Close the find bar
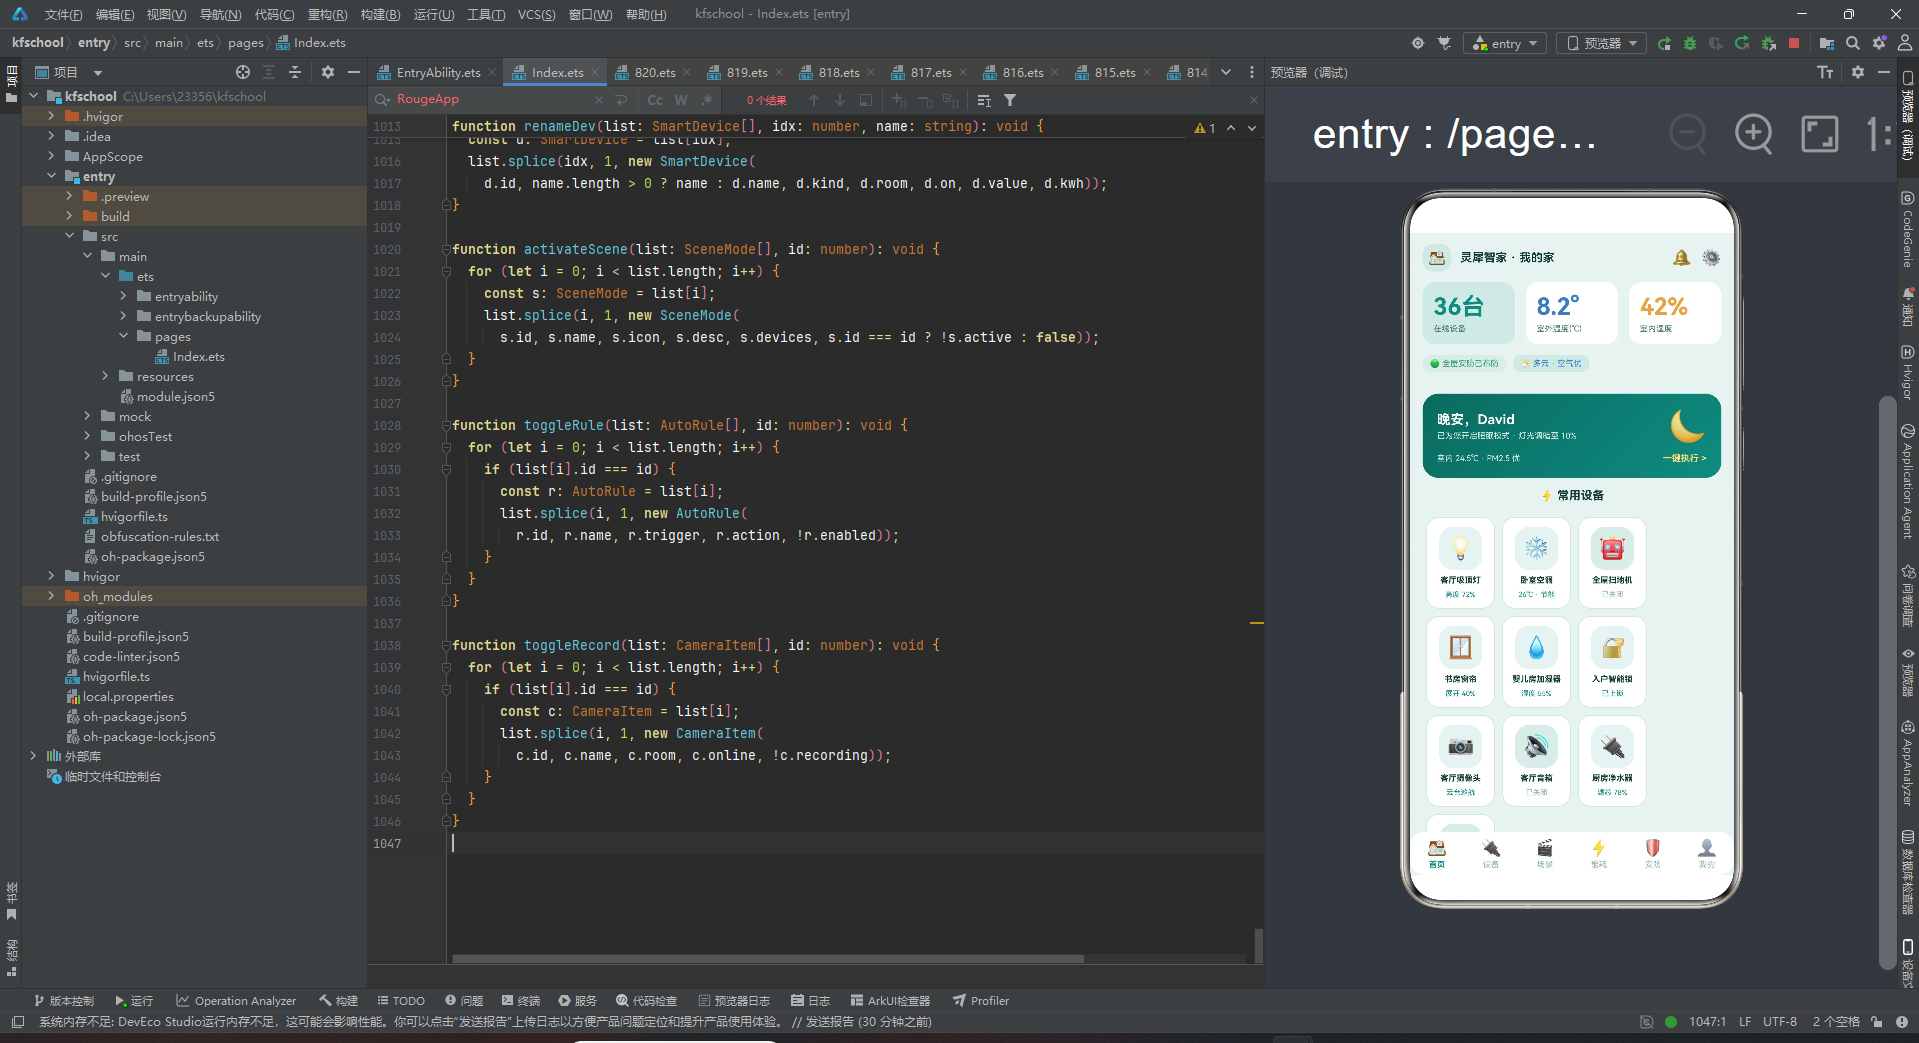1919x1043 pixels. [1254, 100]
